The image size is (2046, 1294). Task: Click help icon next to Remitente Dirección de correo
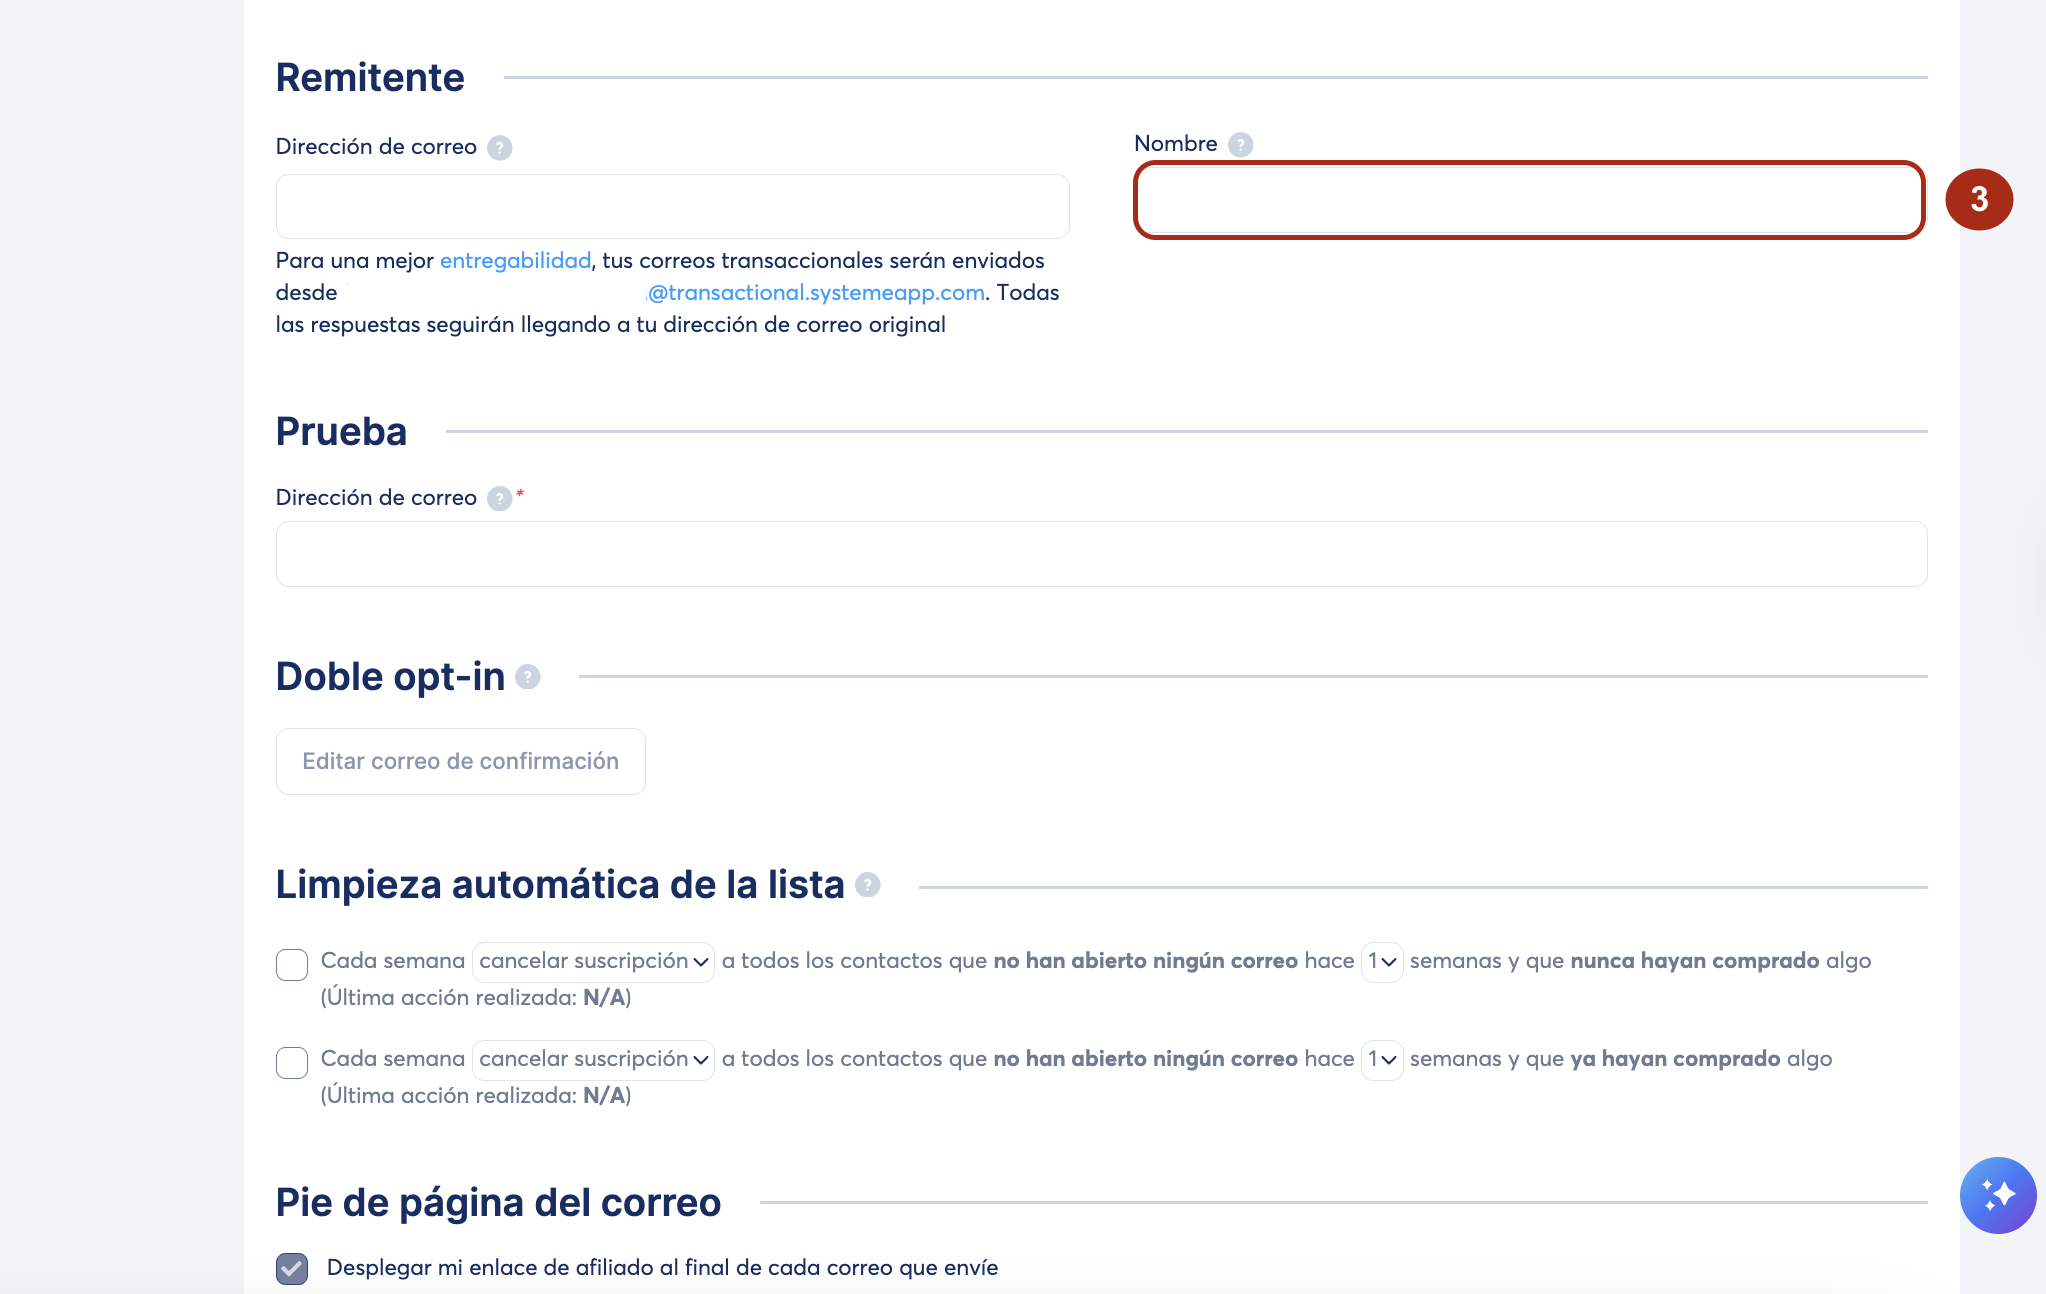click(x=499, y=148)
